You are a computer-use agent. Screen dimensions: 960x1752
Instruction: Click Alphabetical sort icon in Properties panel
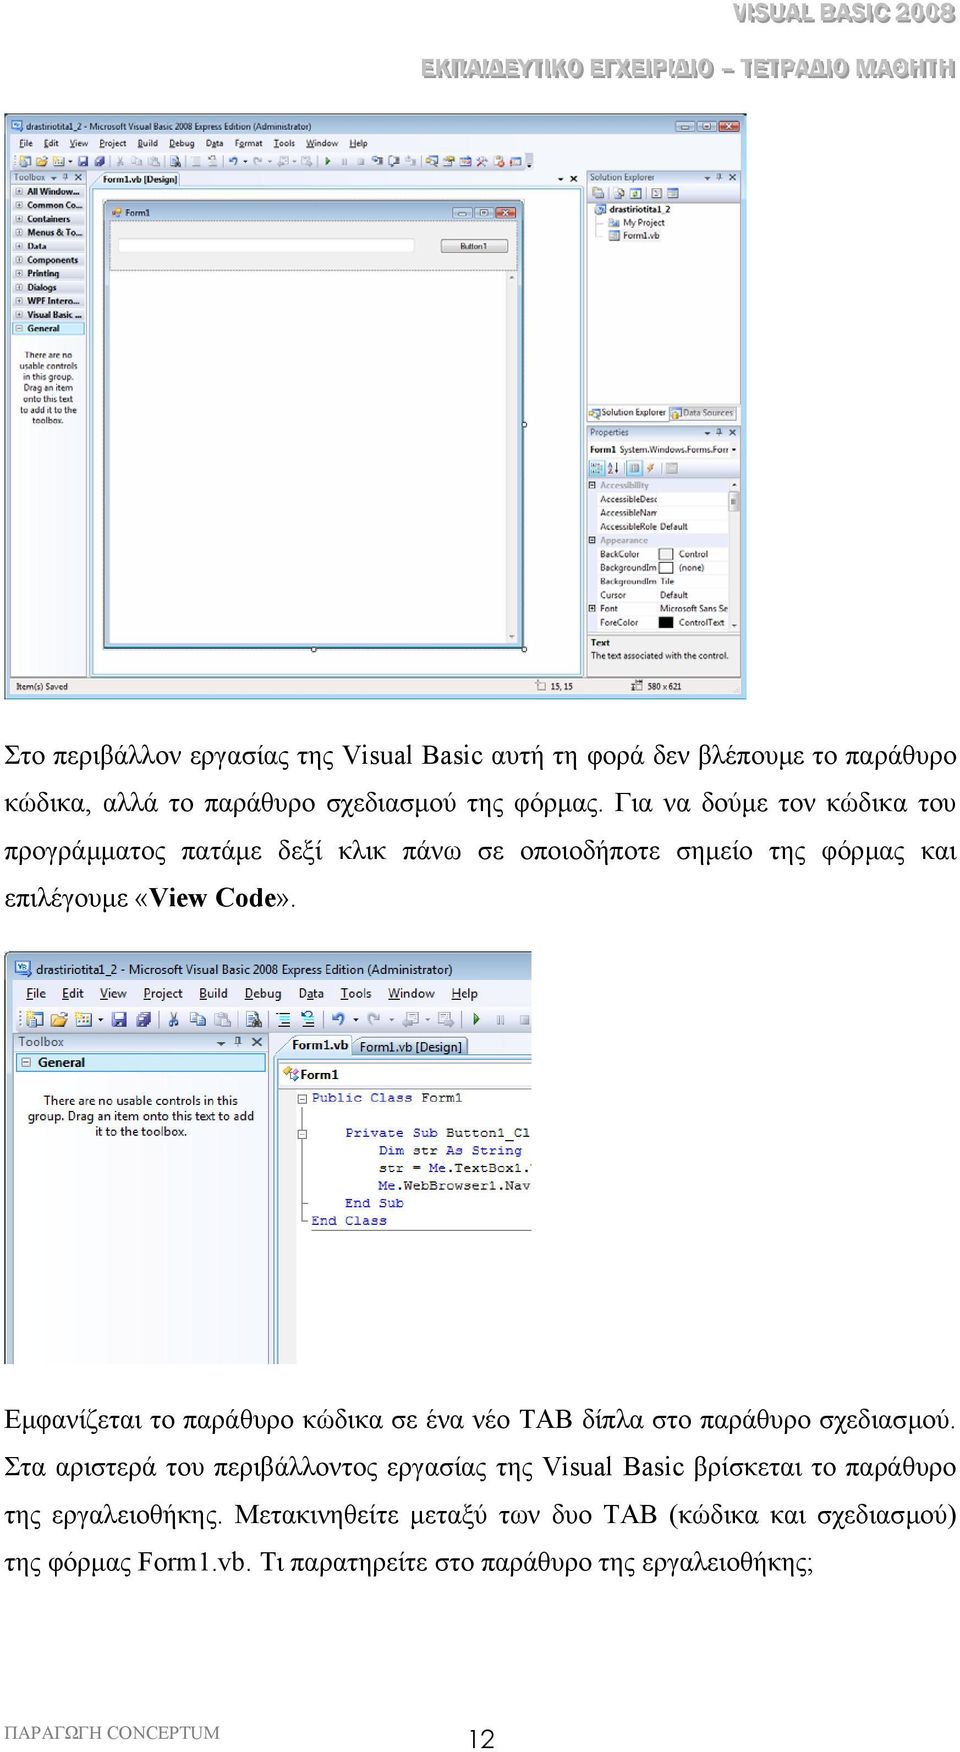pyautogui.click(x=613, y=468)
